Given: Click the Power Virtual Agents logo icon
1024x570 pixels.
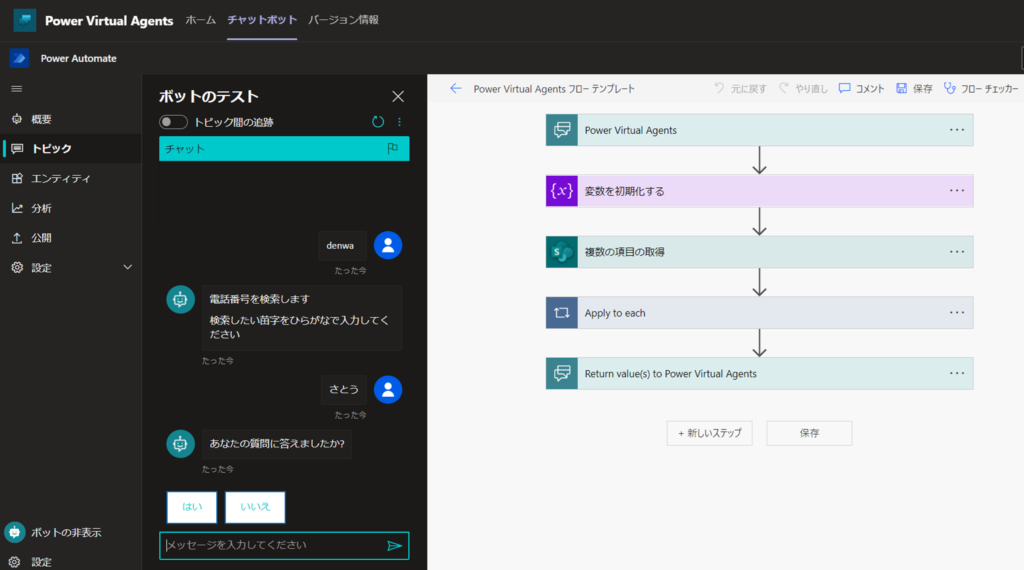Looking at the screenshot, I should pyautogui.click(x=25, y=20).
